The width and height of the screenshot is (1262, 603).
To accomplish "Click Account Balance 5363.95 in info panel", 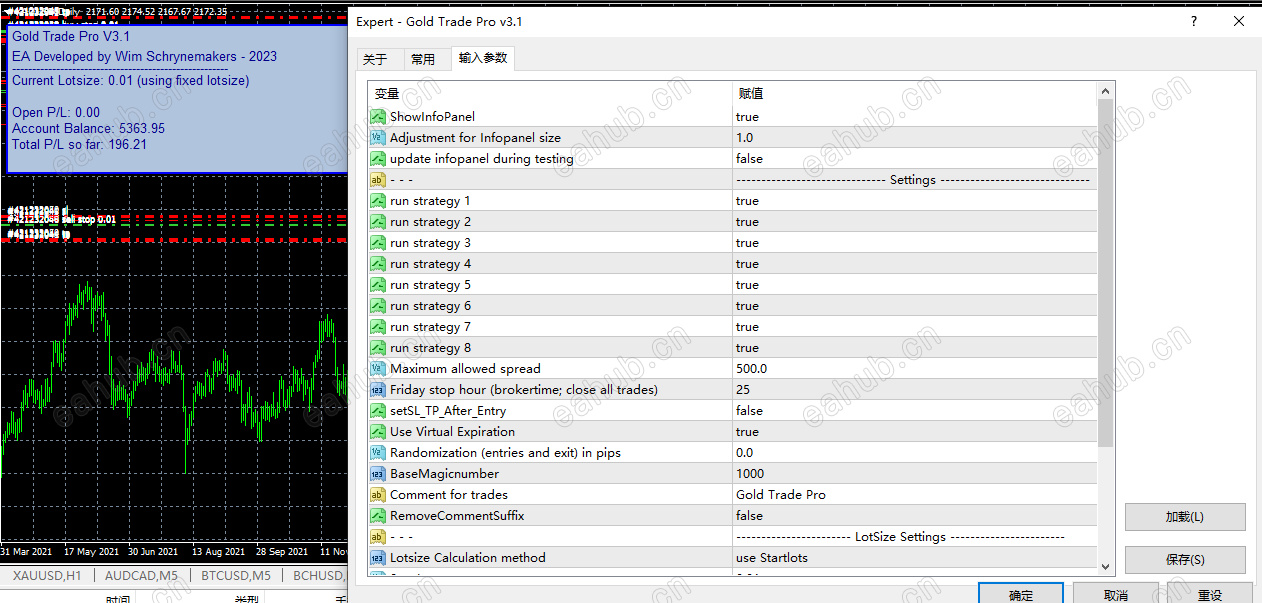I will 88,129.
